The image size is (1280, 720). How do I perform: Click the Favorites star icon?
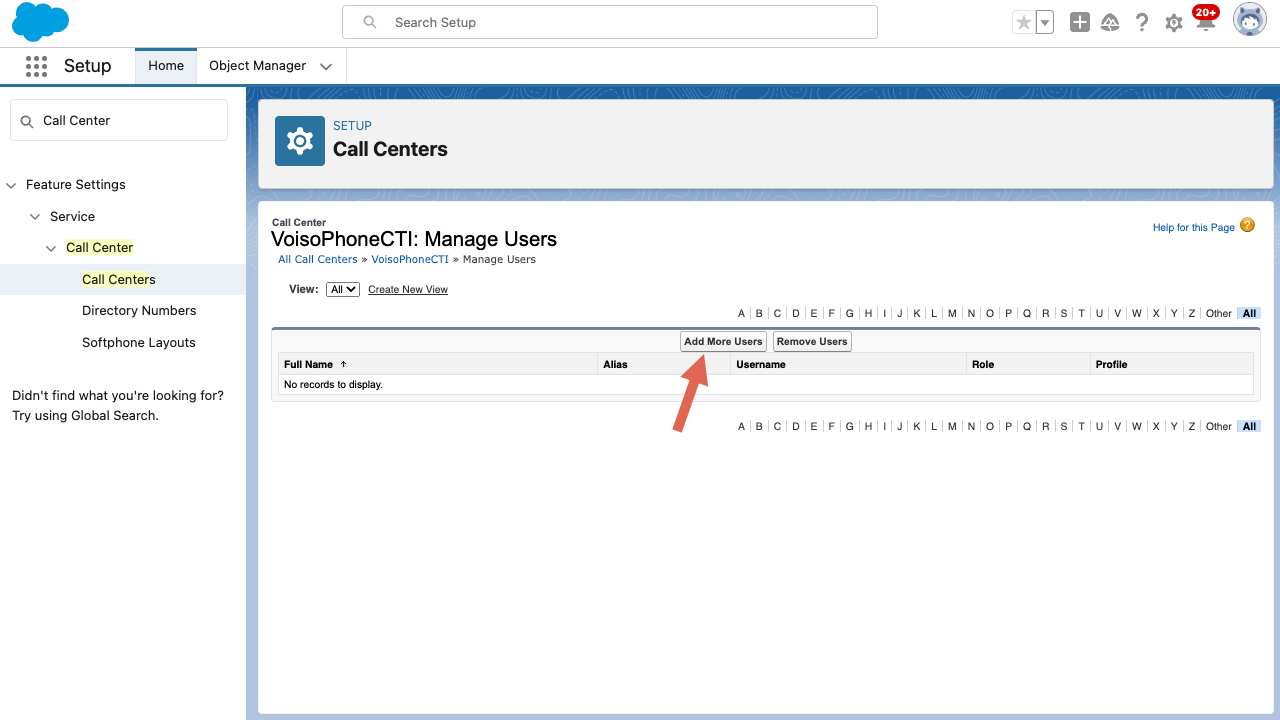click(x=1023, y=22)
